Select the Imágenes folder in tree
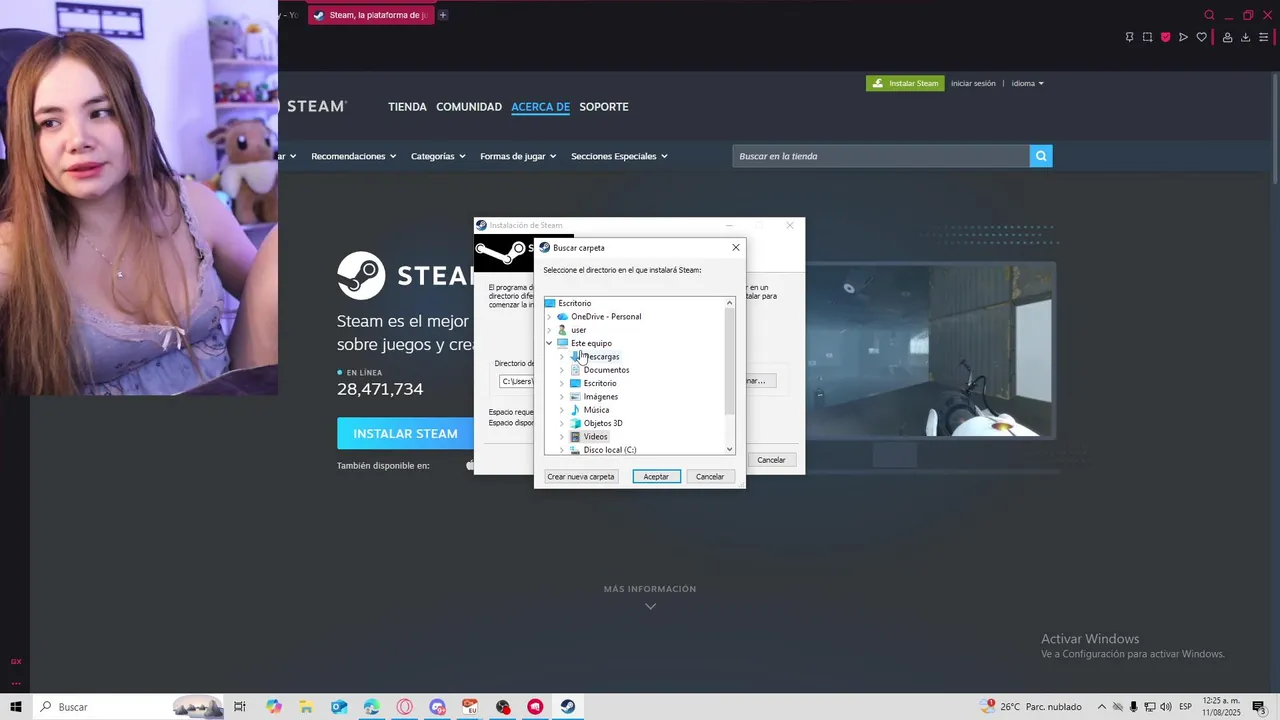The height and width of the screenshot is (720, 1280). (600, 397)
